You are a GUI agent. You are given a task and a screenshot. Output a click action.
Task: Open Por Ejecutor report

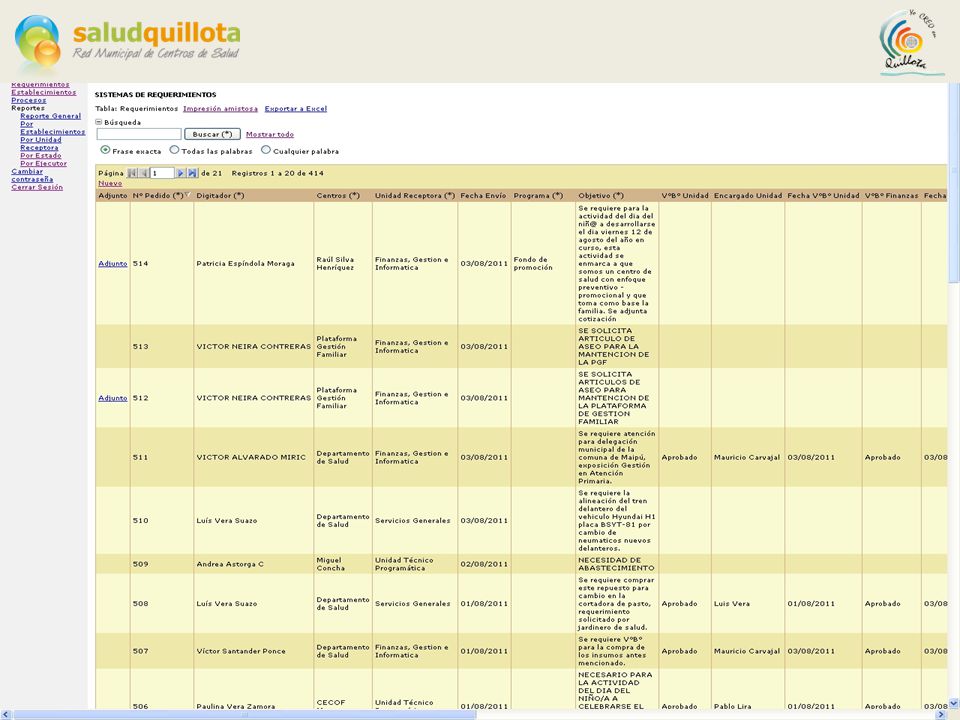pos(43,164)
